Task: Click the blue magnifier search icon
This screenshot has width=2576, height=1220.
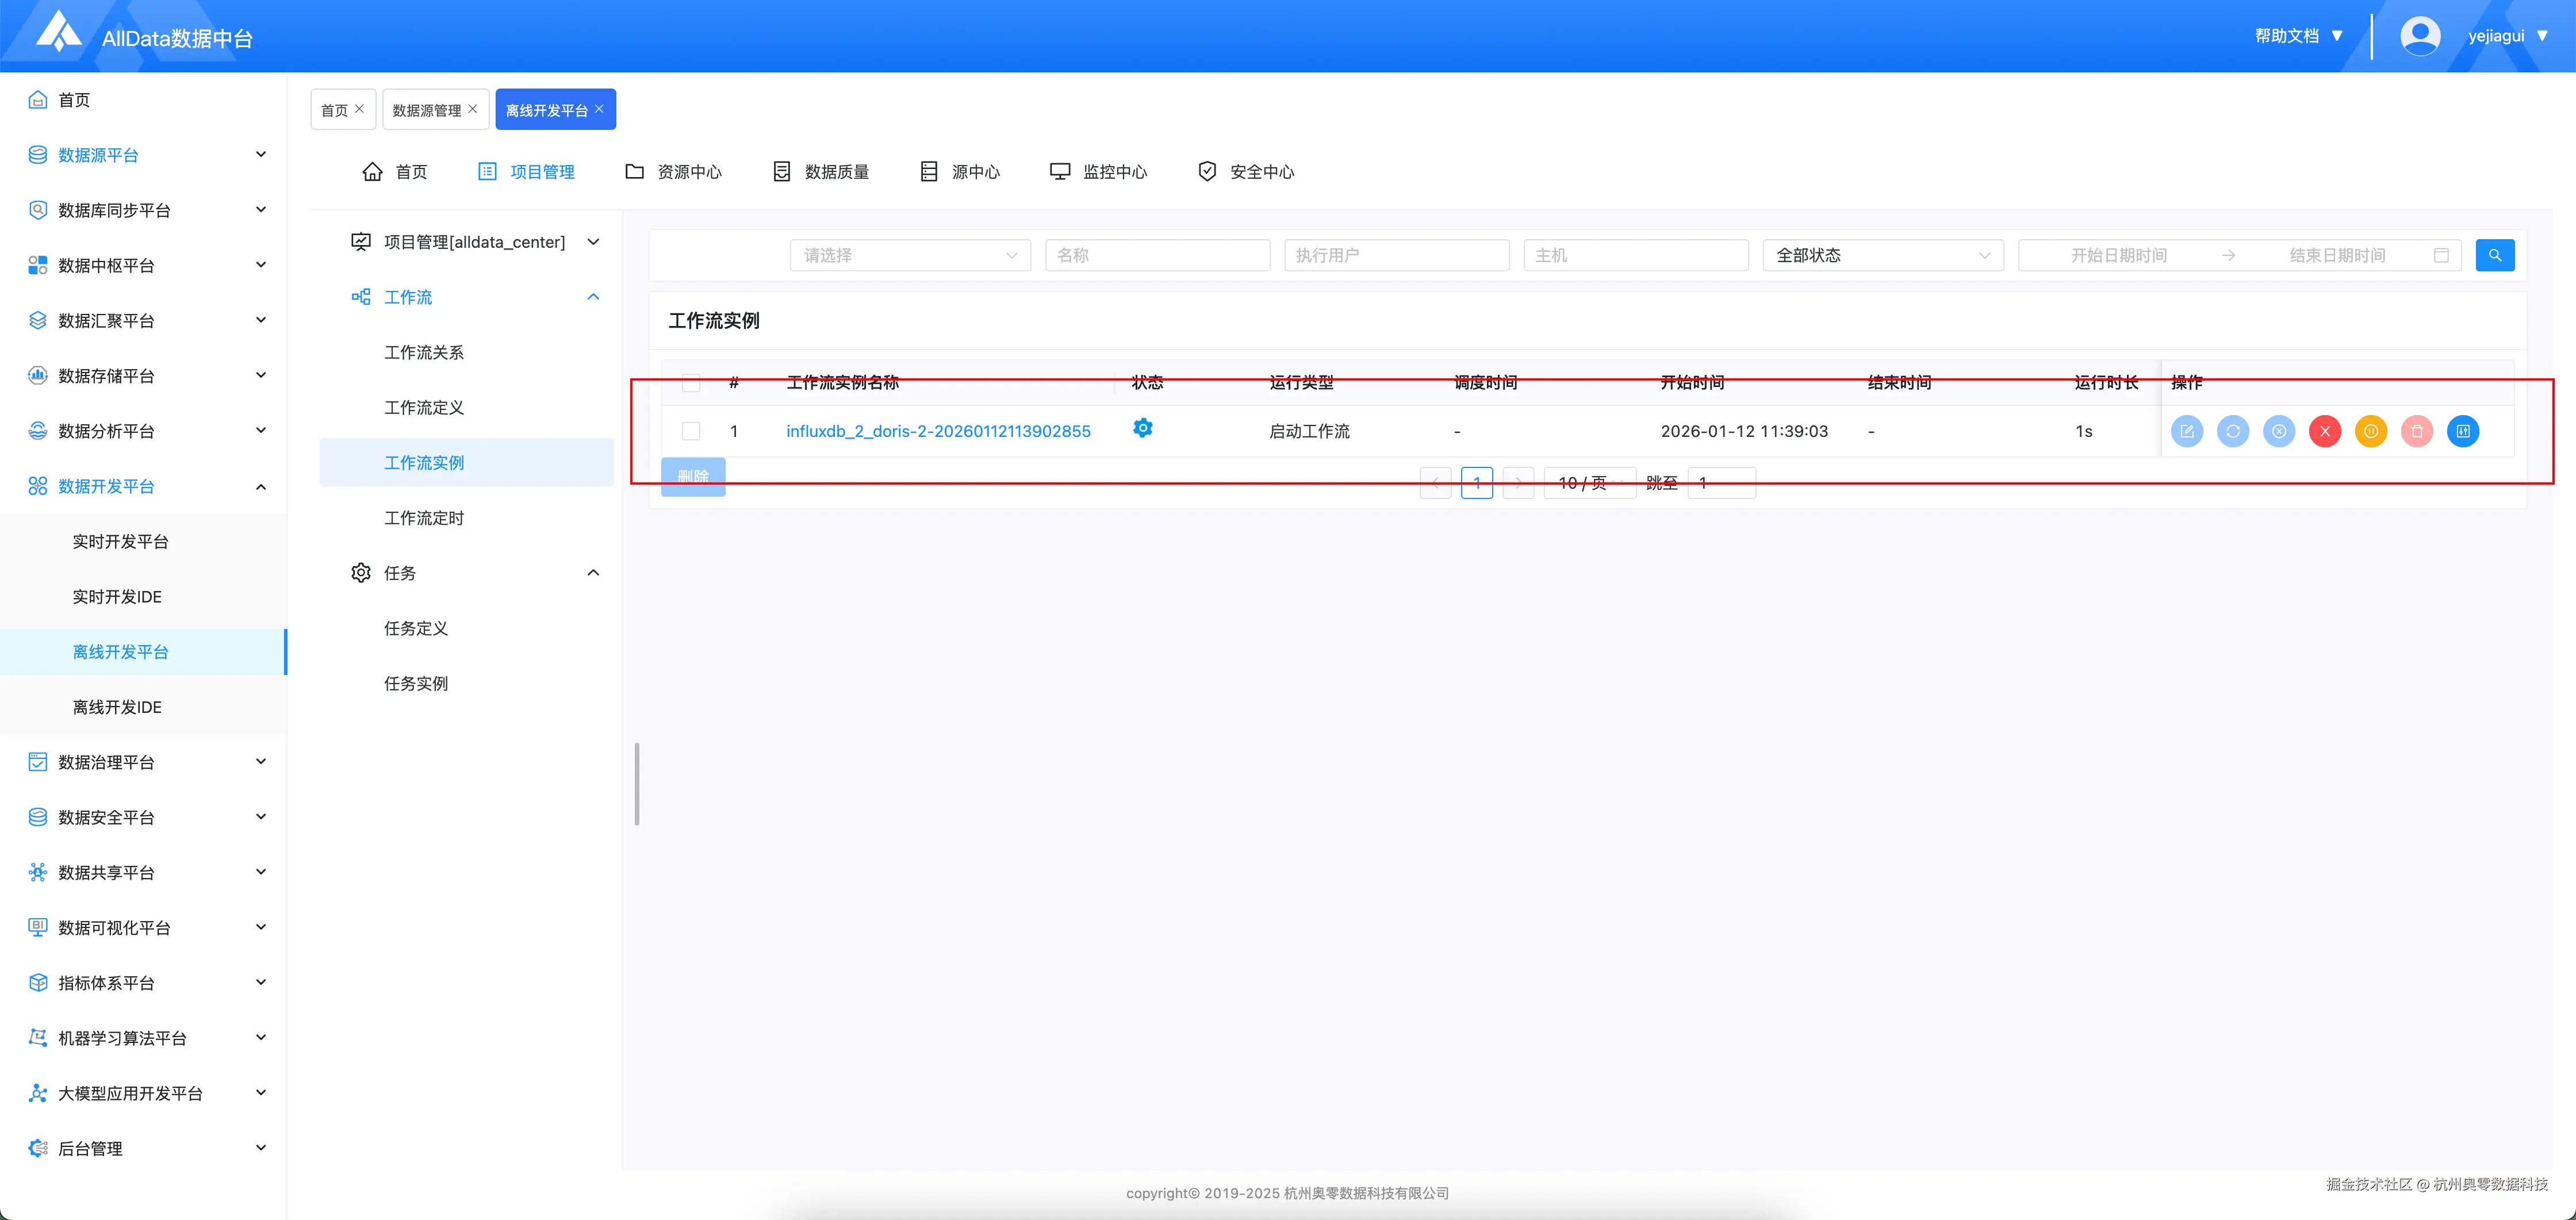Action: pos(2494,254)
